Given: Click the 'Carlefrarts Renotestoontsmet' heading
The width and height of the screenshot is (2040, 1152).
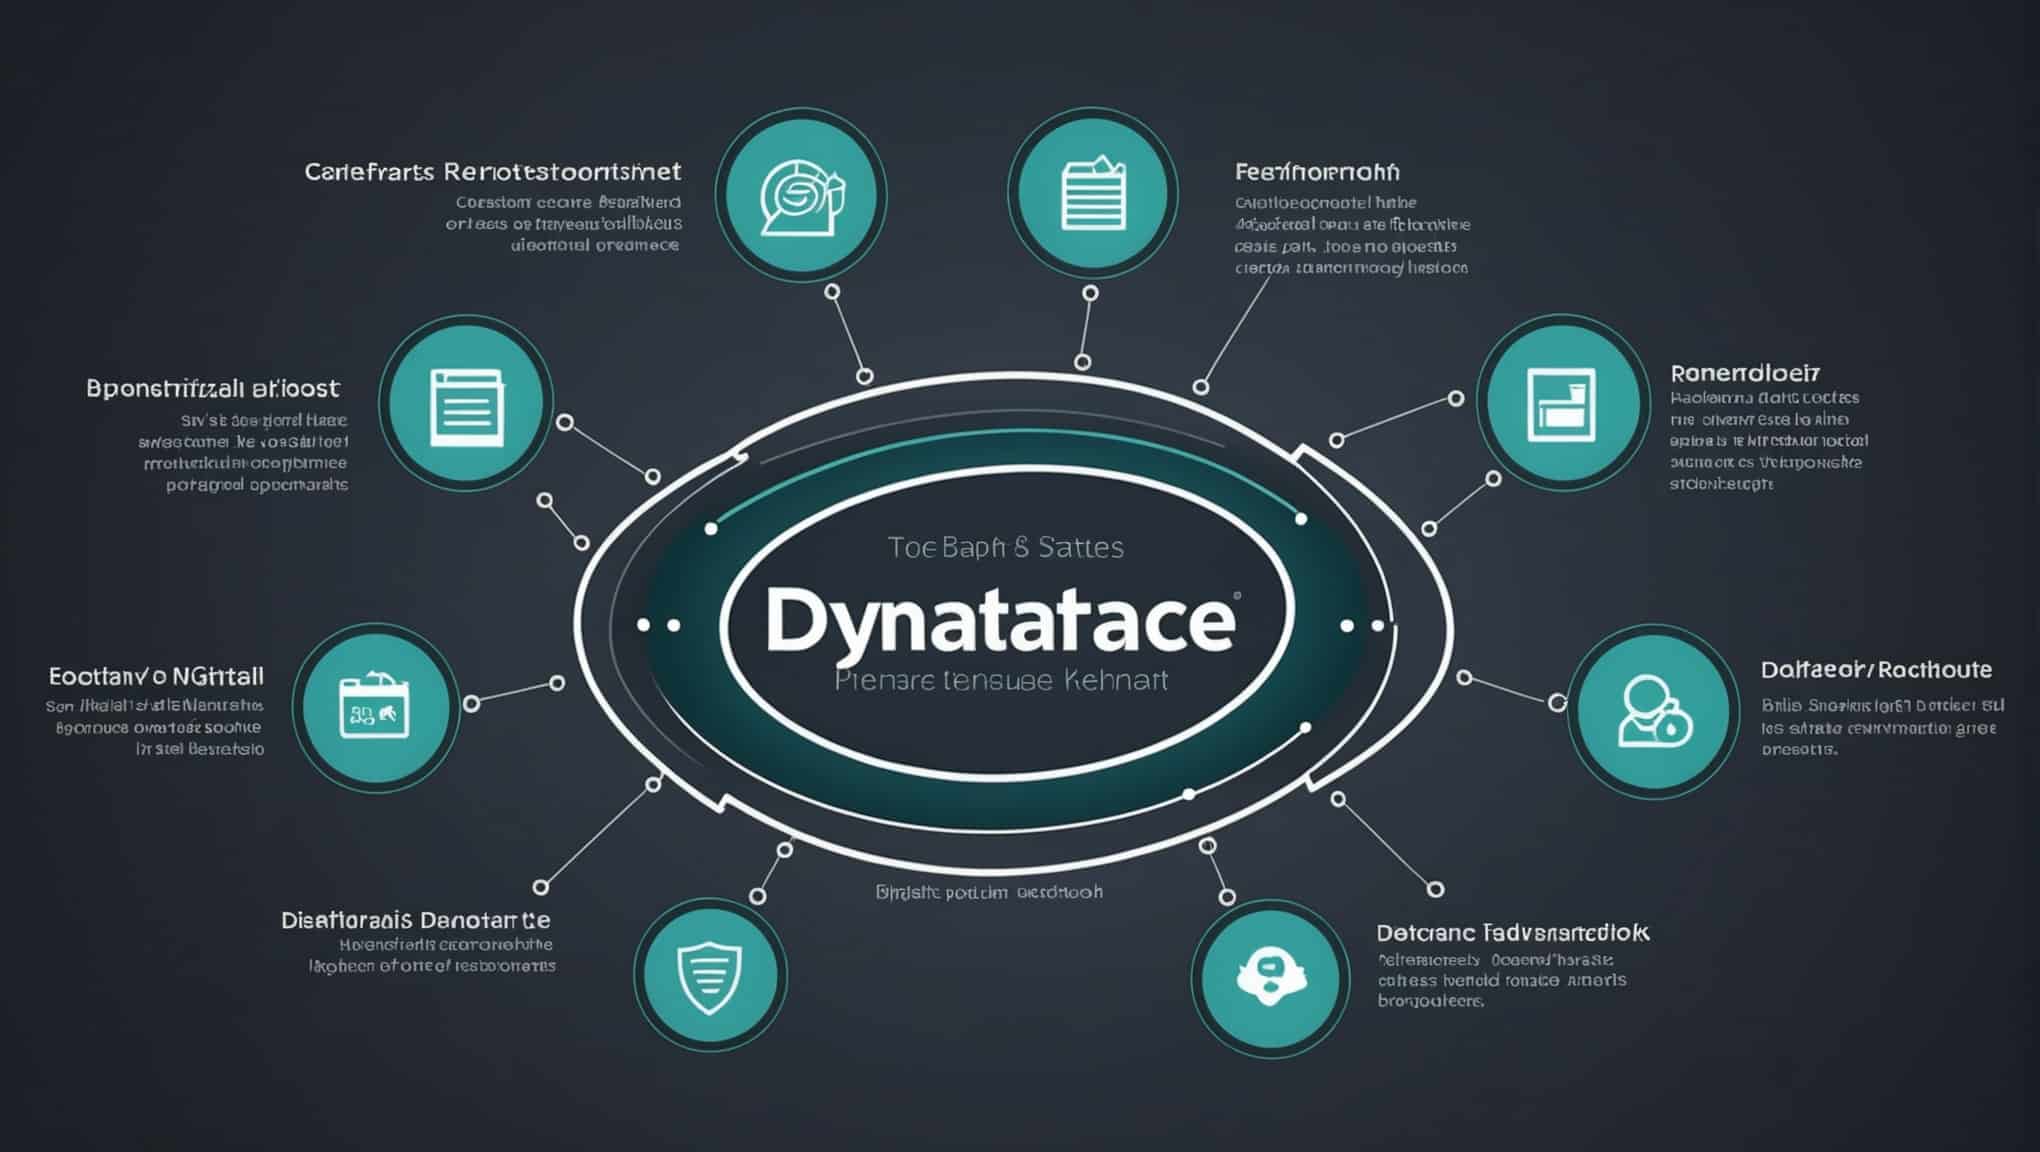Looking at the screenshot, I should 493,172.
